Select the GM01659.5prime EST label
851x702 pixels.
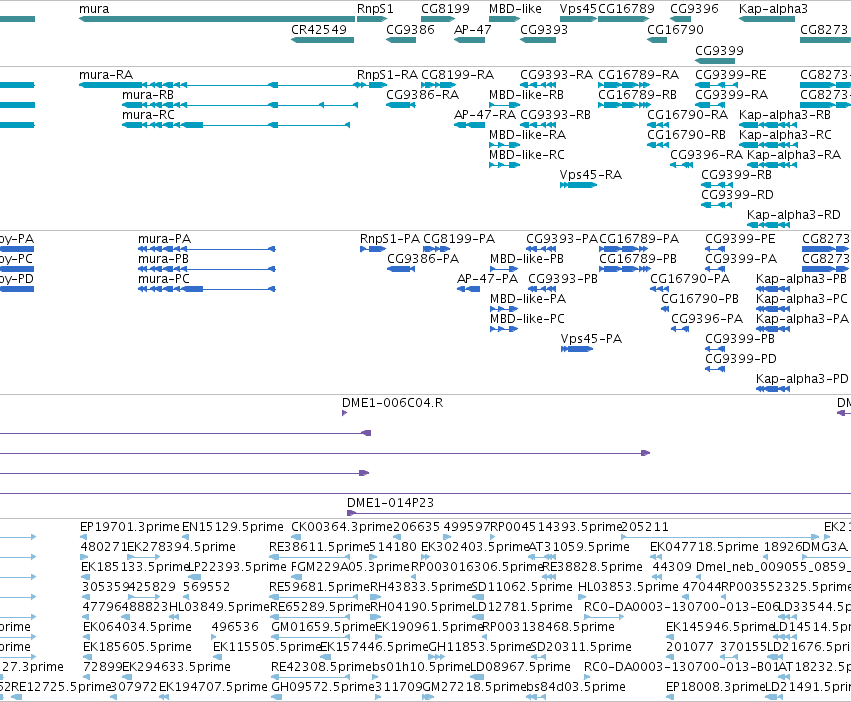pyautogui.click(x=322, y=627)
